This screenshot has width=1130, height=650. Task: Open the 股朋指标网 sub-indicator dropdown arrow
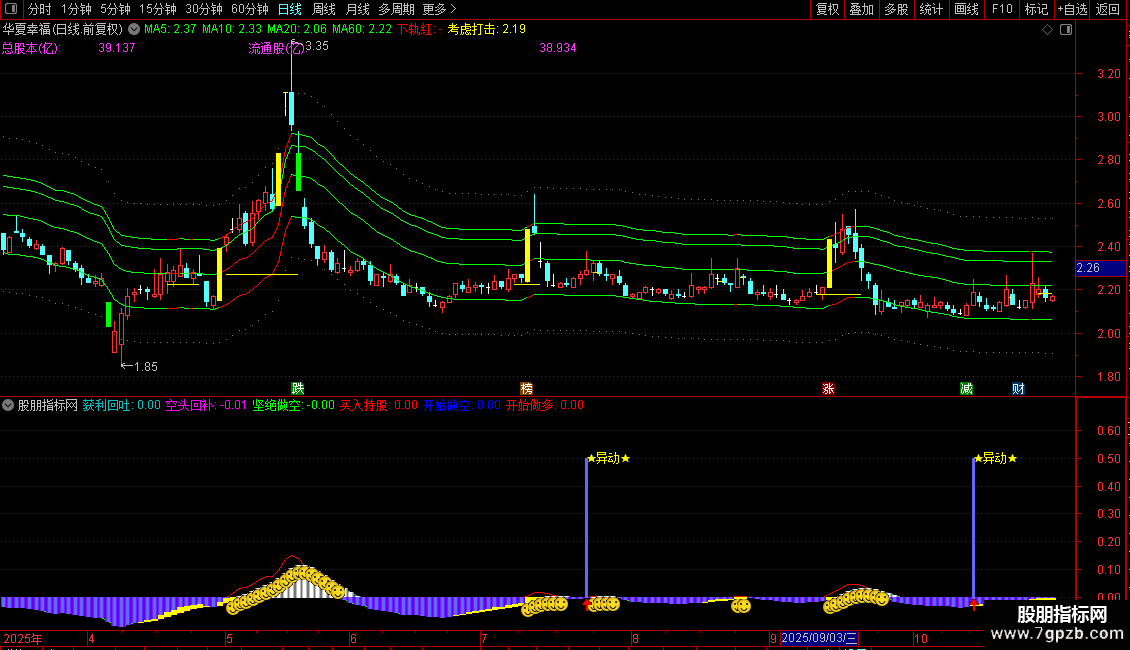(x=9, y=406)
